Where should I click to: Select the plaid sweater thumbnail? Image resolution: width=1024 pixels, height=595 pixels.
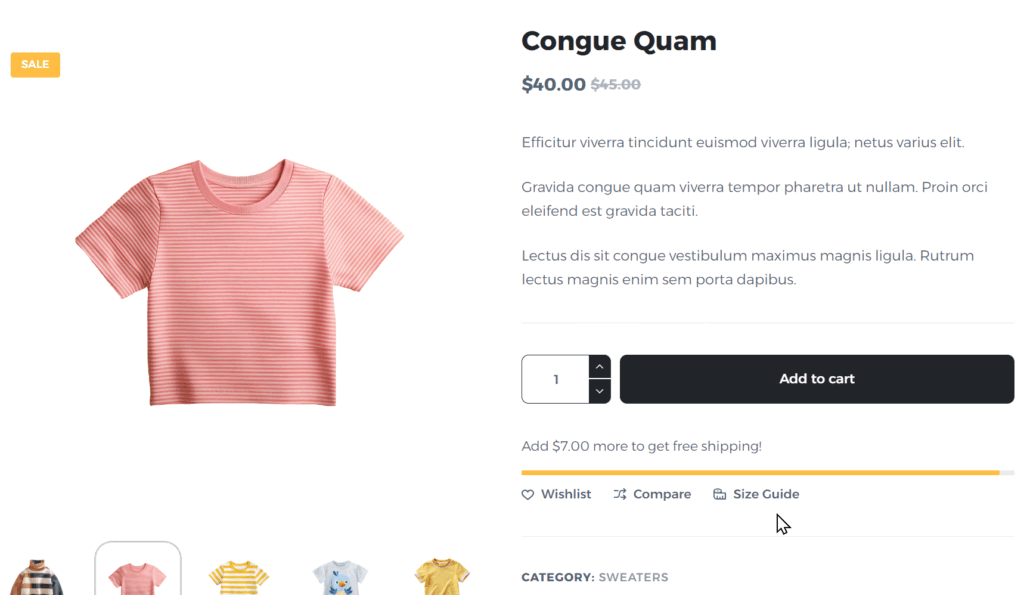click(x=37, y=577)
